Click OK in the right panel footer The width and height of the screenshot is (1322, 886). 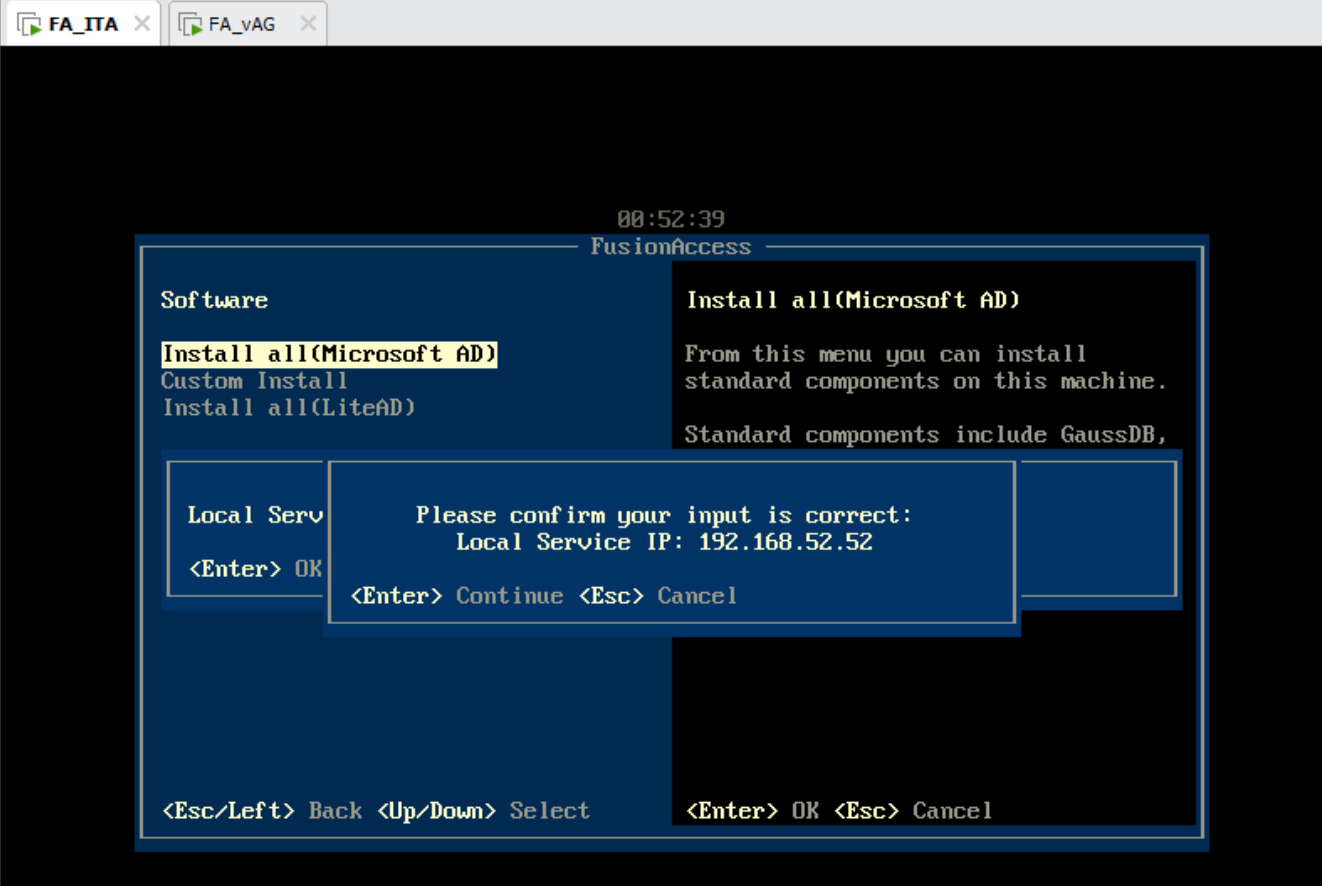coord(805,811)
